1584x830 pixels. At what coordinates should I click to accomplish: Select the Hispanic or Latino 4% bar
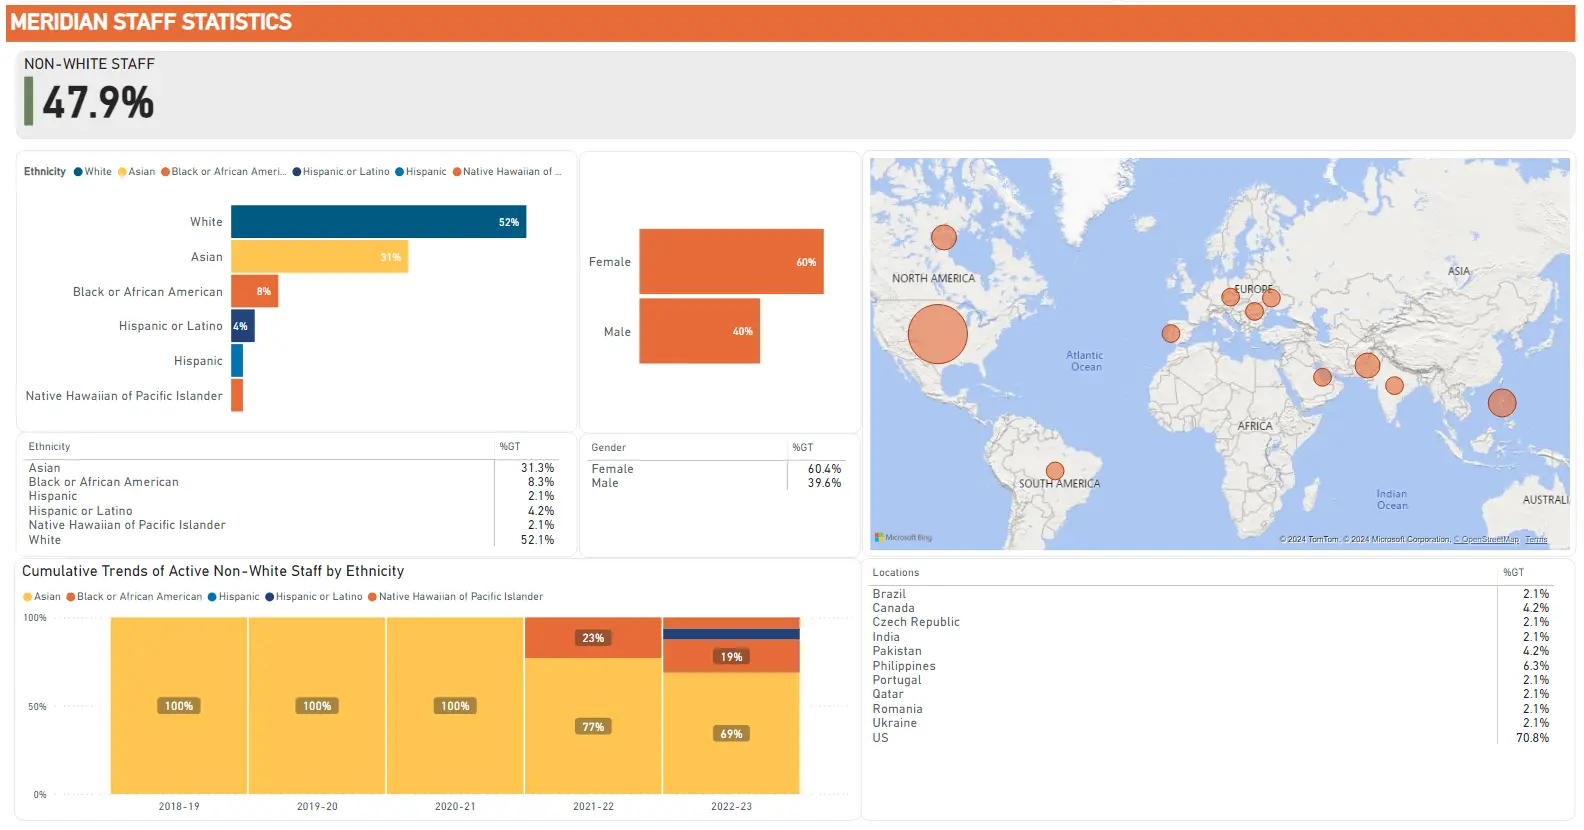pos(243,326)
